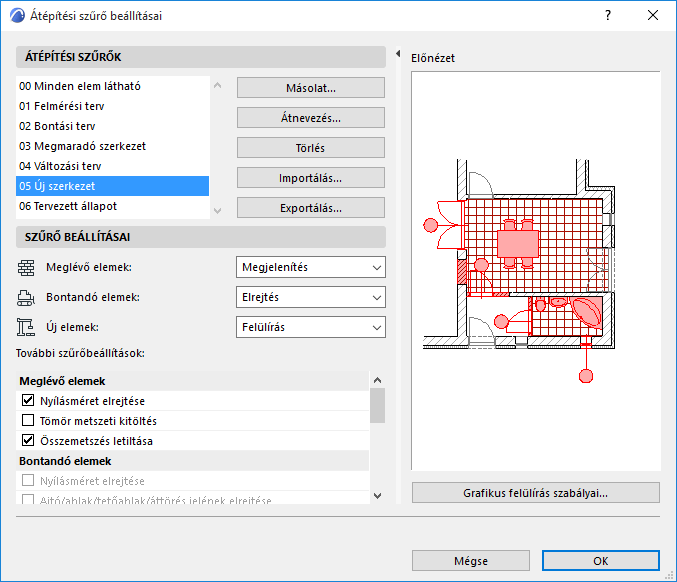Viewport: 677px width, 582px height.
Task: Select the 00 Minden elem látható filter
Action: [112, 86]
